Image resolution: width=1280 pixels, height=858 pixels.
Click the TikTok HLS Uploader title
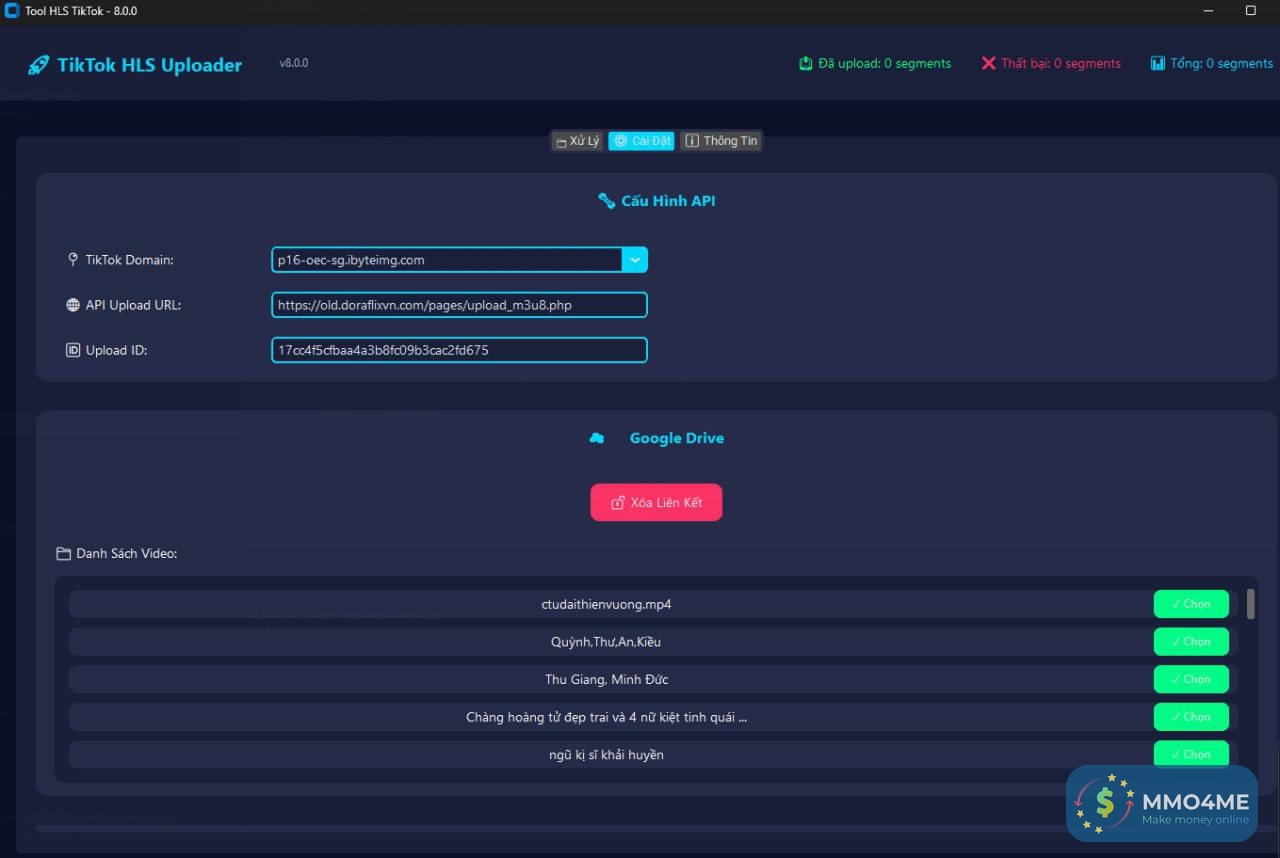click(149, 65)
